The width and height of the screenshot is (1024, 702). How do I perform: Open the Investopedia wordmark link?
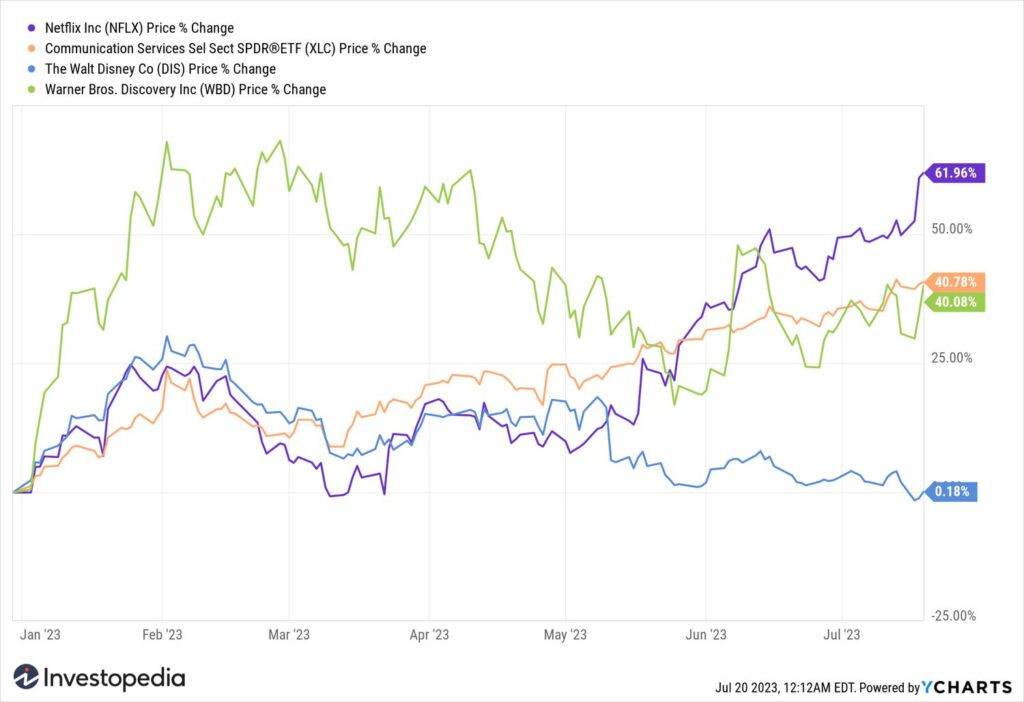(114, 678)
